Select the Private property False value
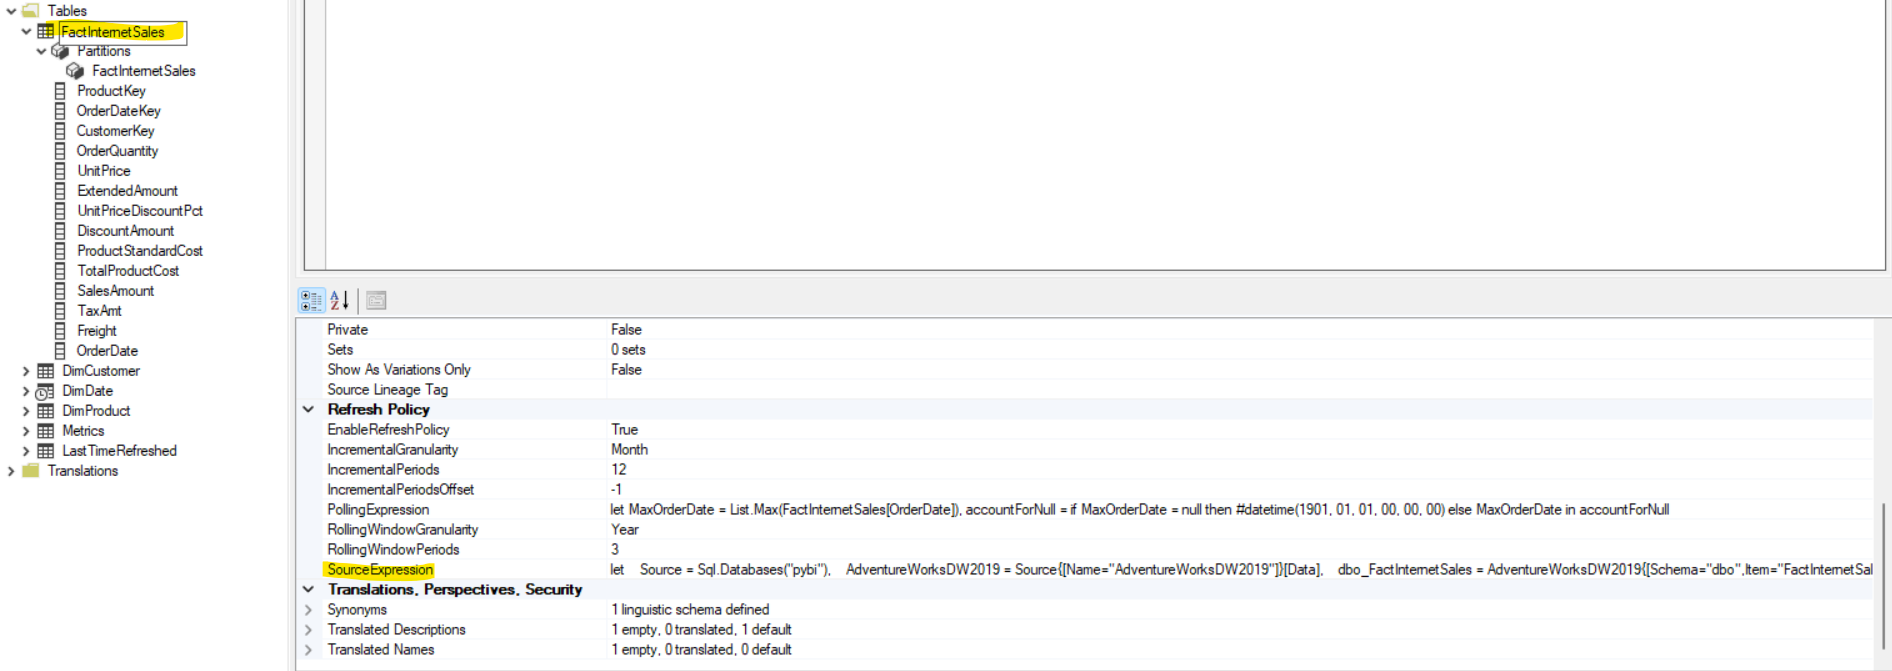Screen dimensions: 1892x671 tap(626, 330)
